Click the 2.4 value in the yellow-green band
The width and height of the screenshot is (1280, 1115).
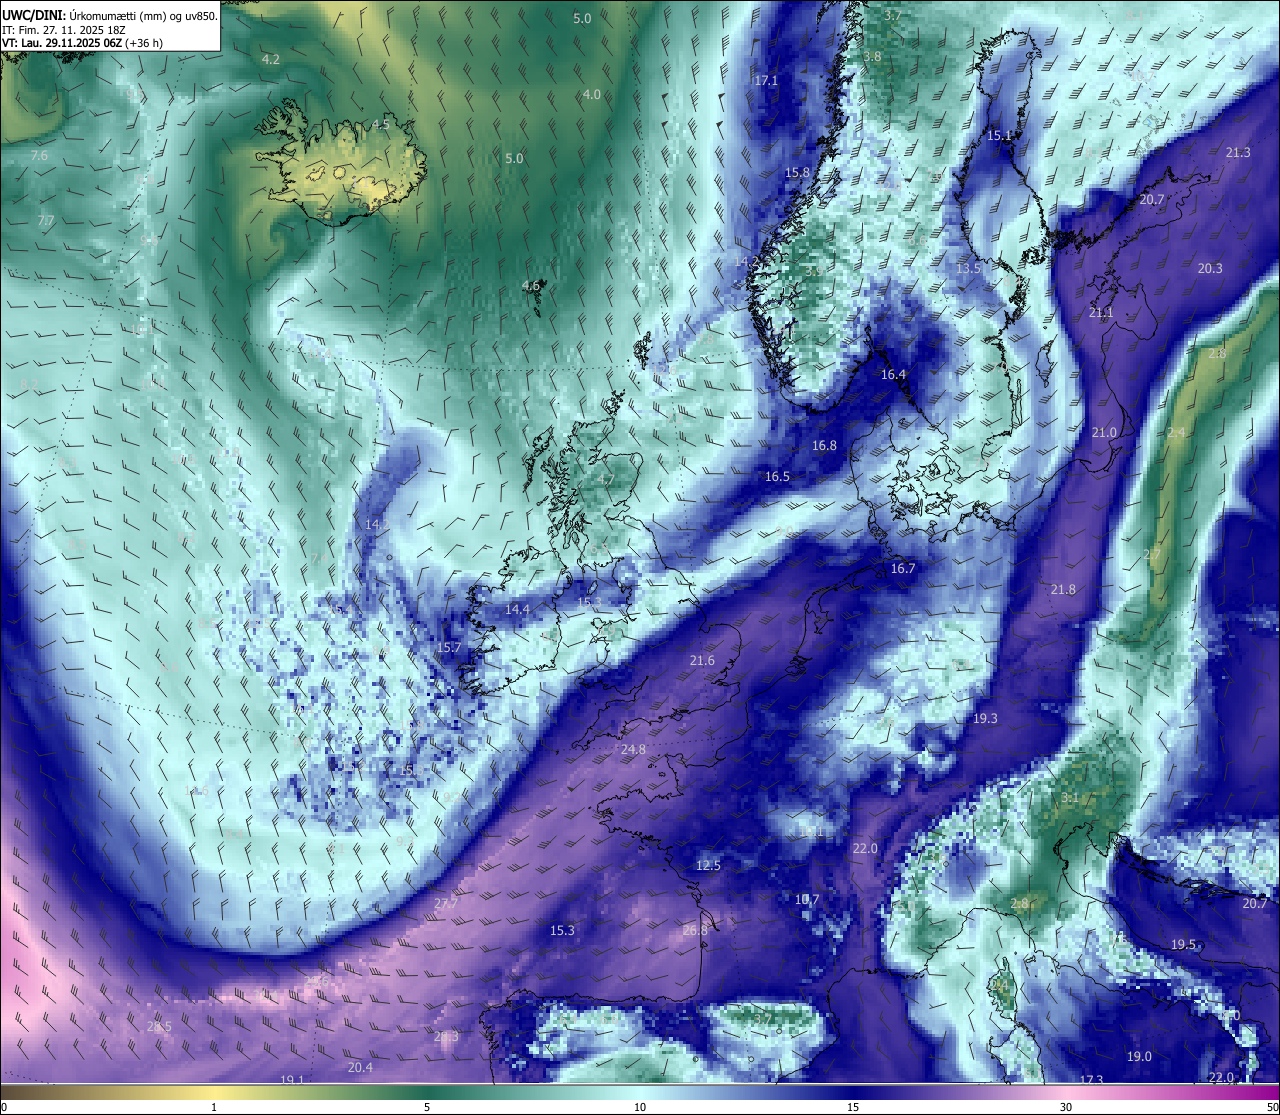tap(1176, 432)
